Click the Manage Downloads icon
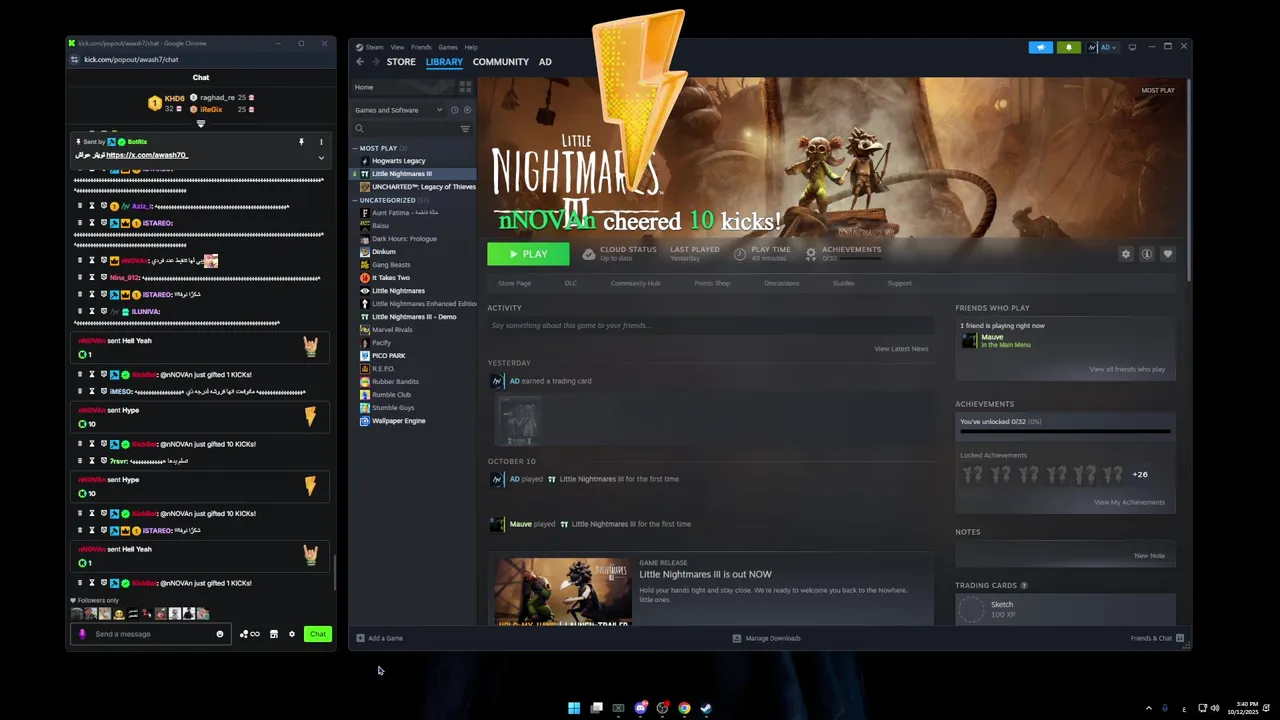Screen dimensions: 1280x720 (737, 638)
